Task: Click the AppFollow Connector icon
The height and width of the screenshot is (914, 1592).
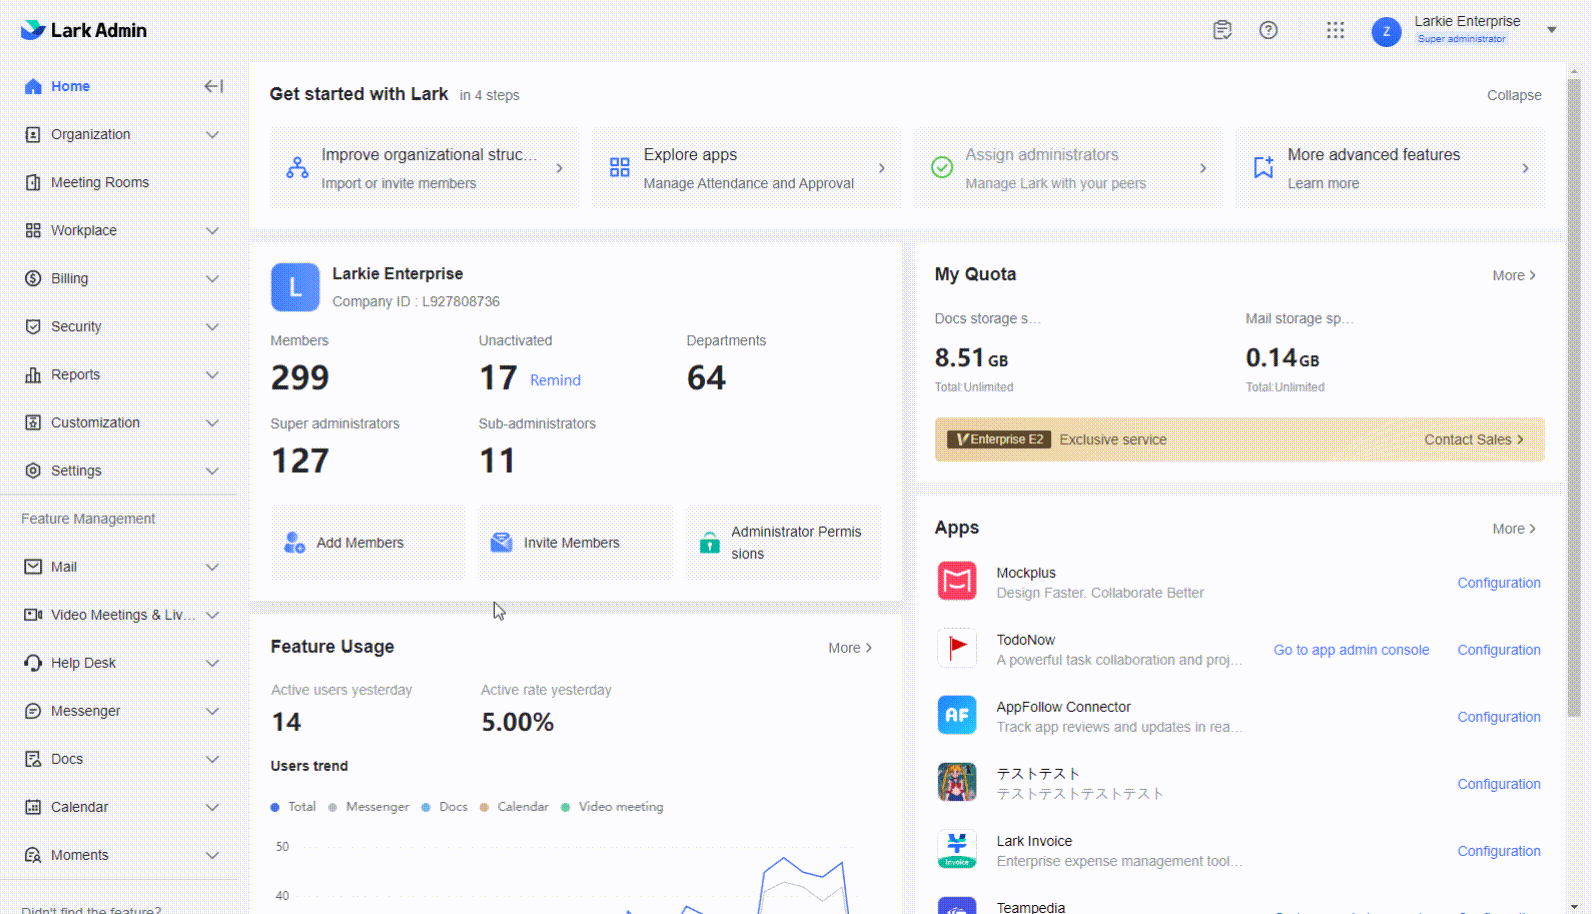Action: [957, 715]
